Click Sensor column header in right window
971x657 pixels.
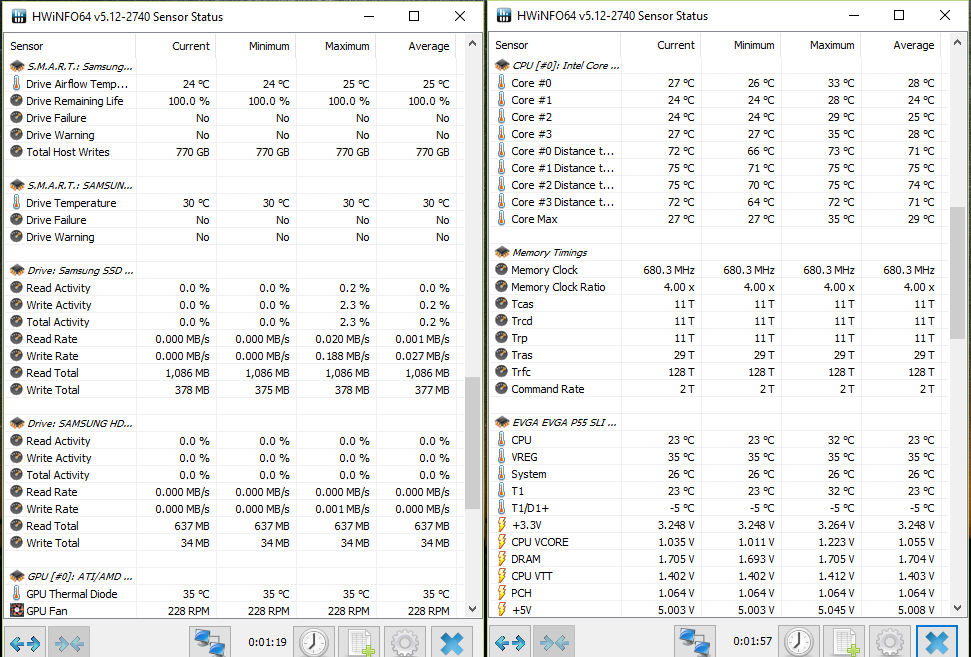(x=555, y=45)
